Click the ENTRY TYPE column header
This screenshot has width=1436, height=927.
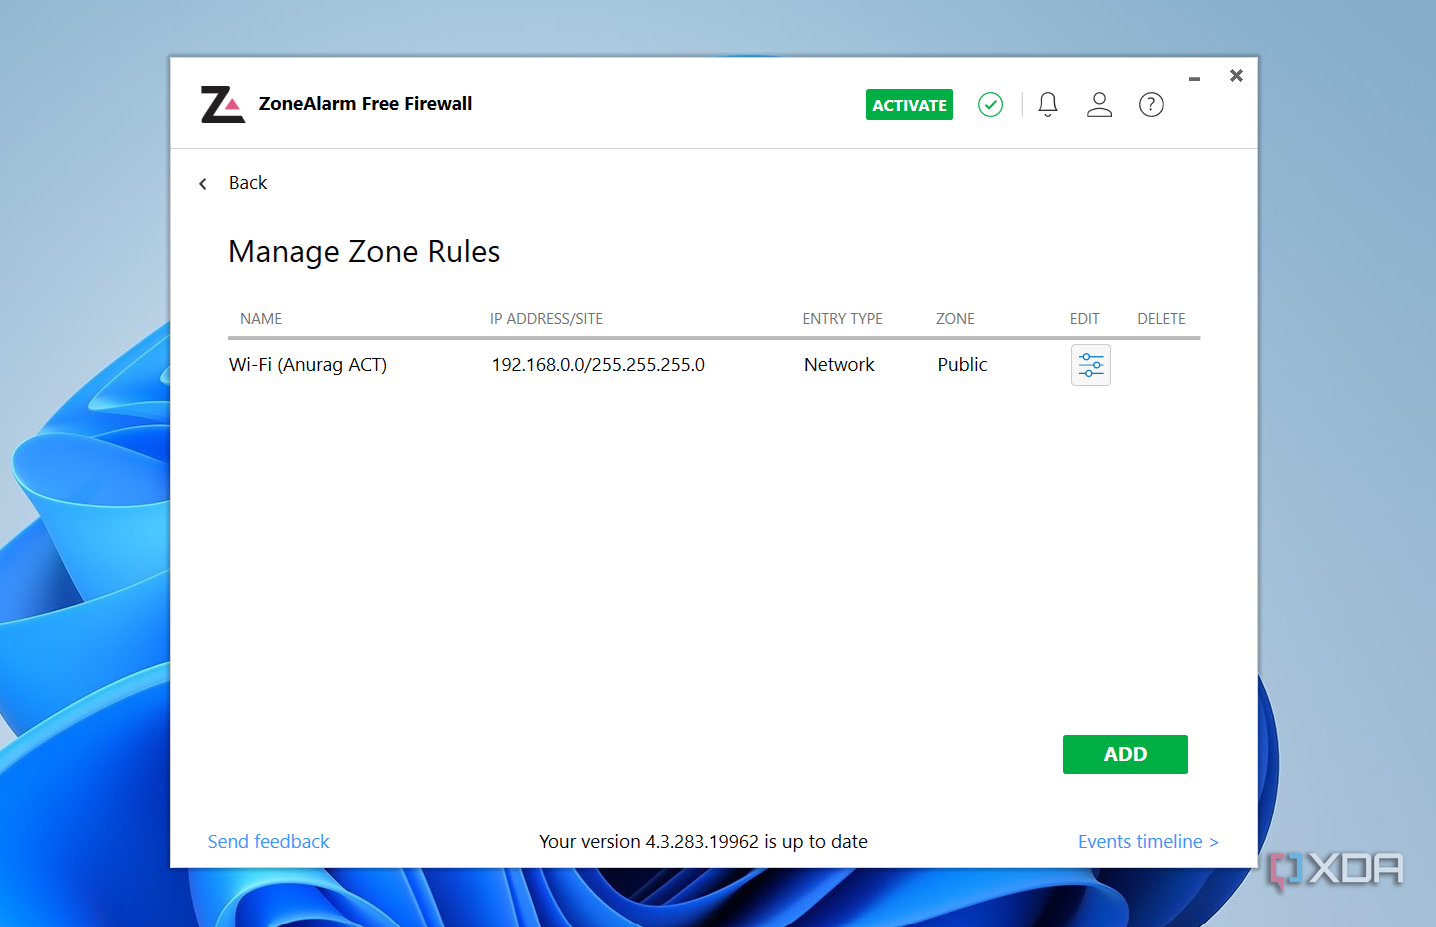click(x=842, y=319)
